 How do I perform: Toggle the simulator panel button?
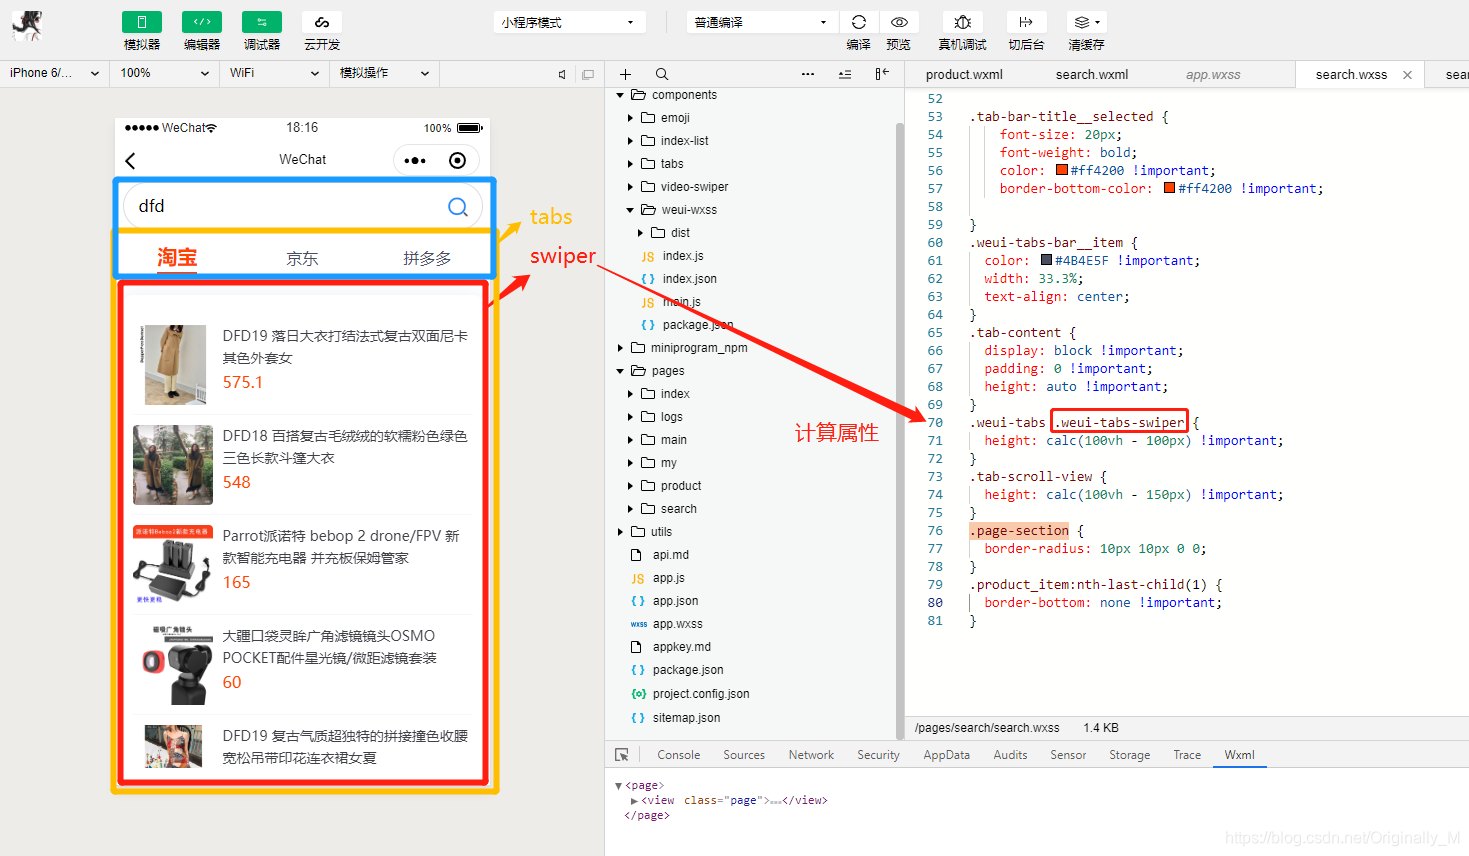[x=142, y=22]
